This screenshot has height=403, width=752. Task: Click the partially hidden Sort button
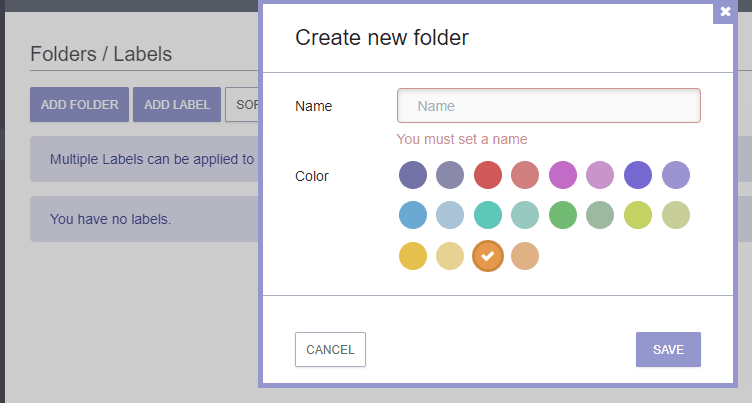click(x=242, y=104)
